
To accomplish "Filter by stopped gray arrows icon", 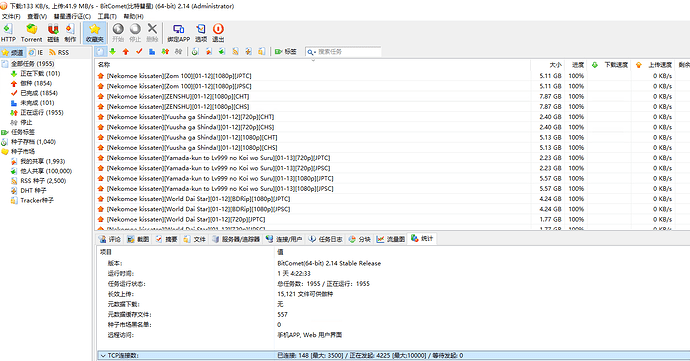I will point(178,52).
